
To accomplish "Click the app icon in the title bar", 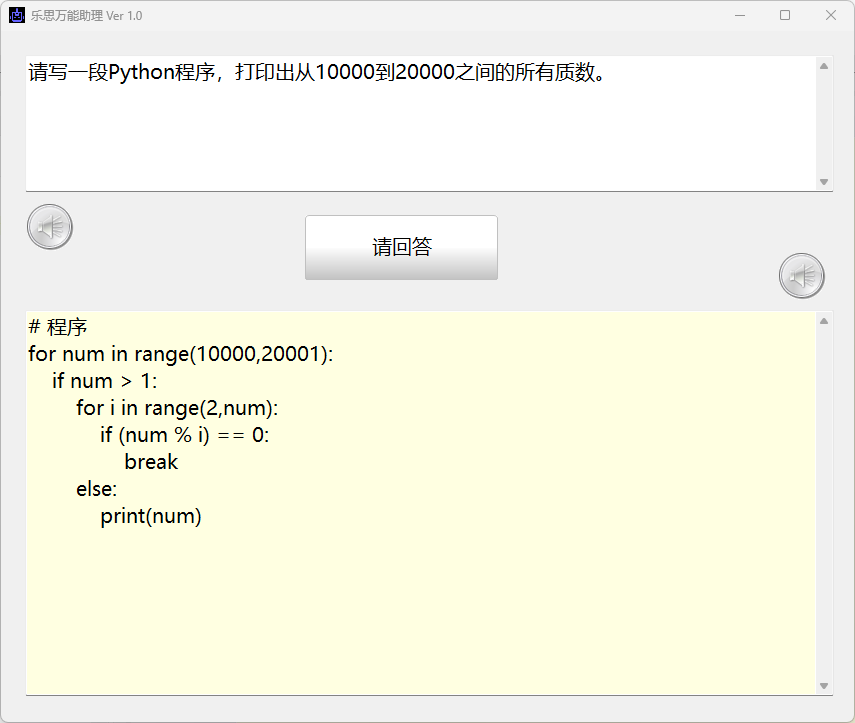I will click(17, 15).
